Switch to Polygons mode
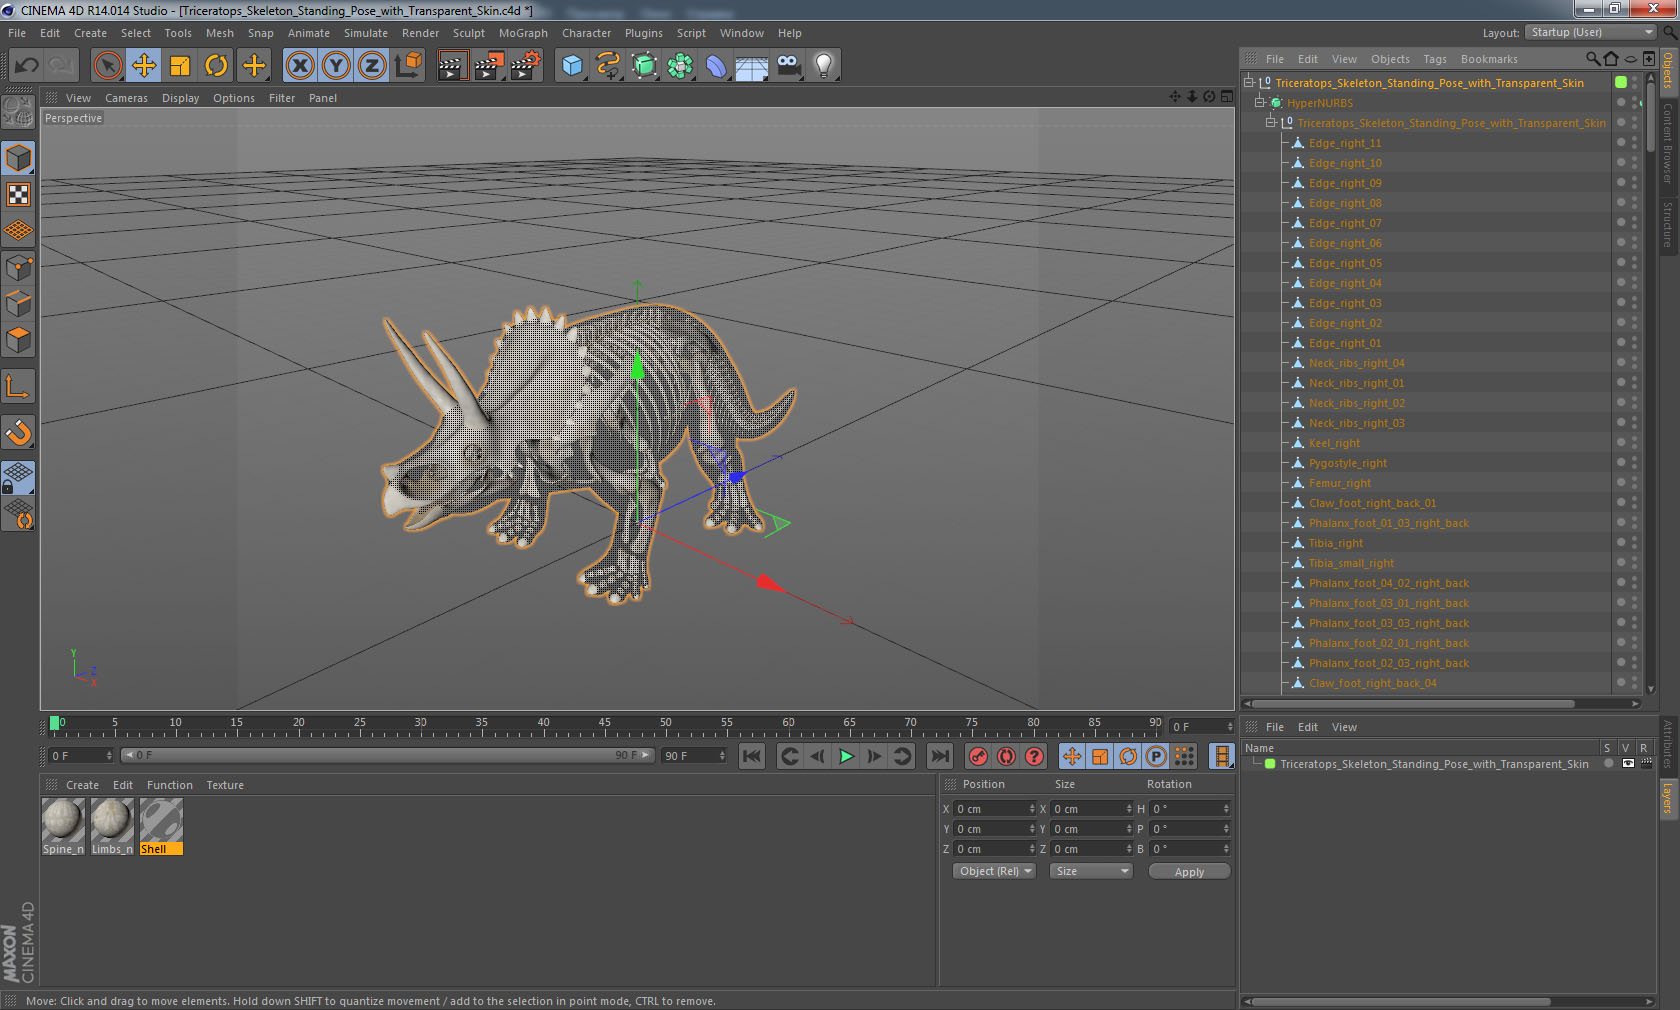 19,340
